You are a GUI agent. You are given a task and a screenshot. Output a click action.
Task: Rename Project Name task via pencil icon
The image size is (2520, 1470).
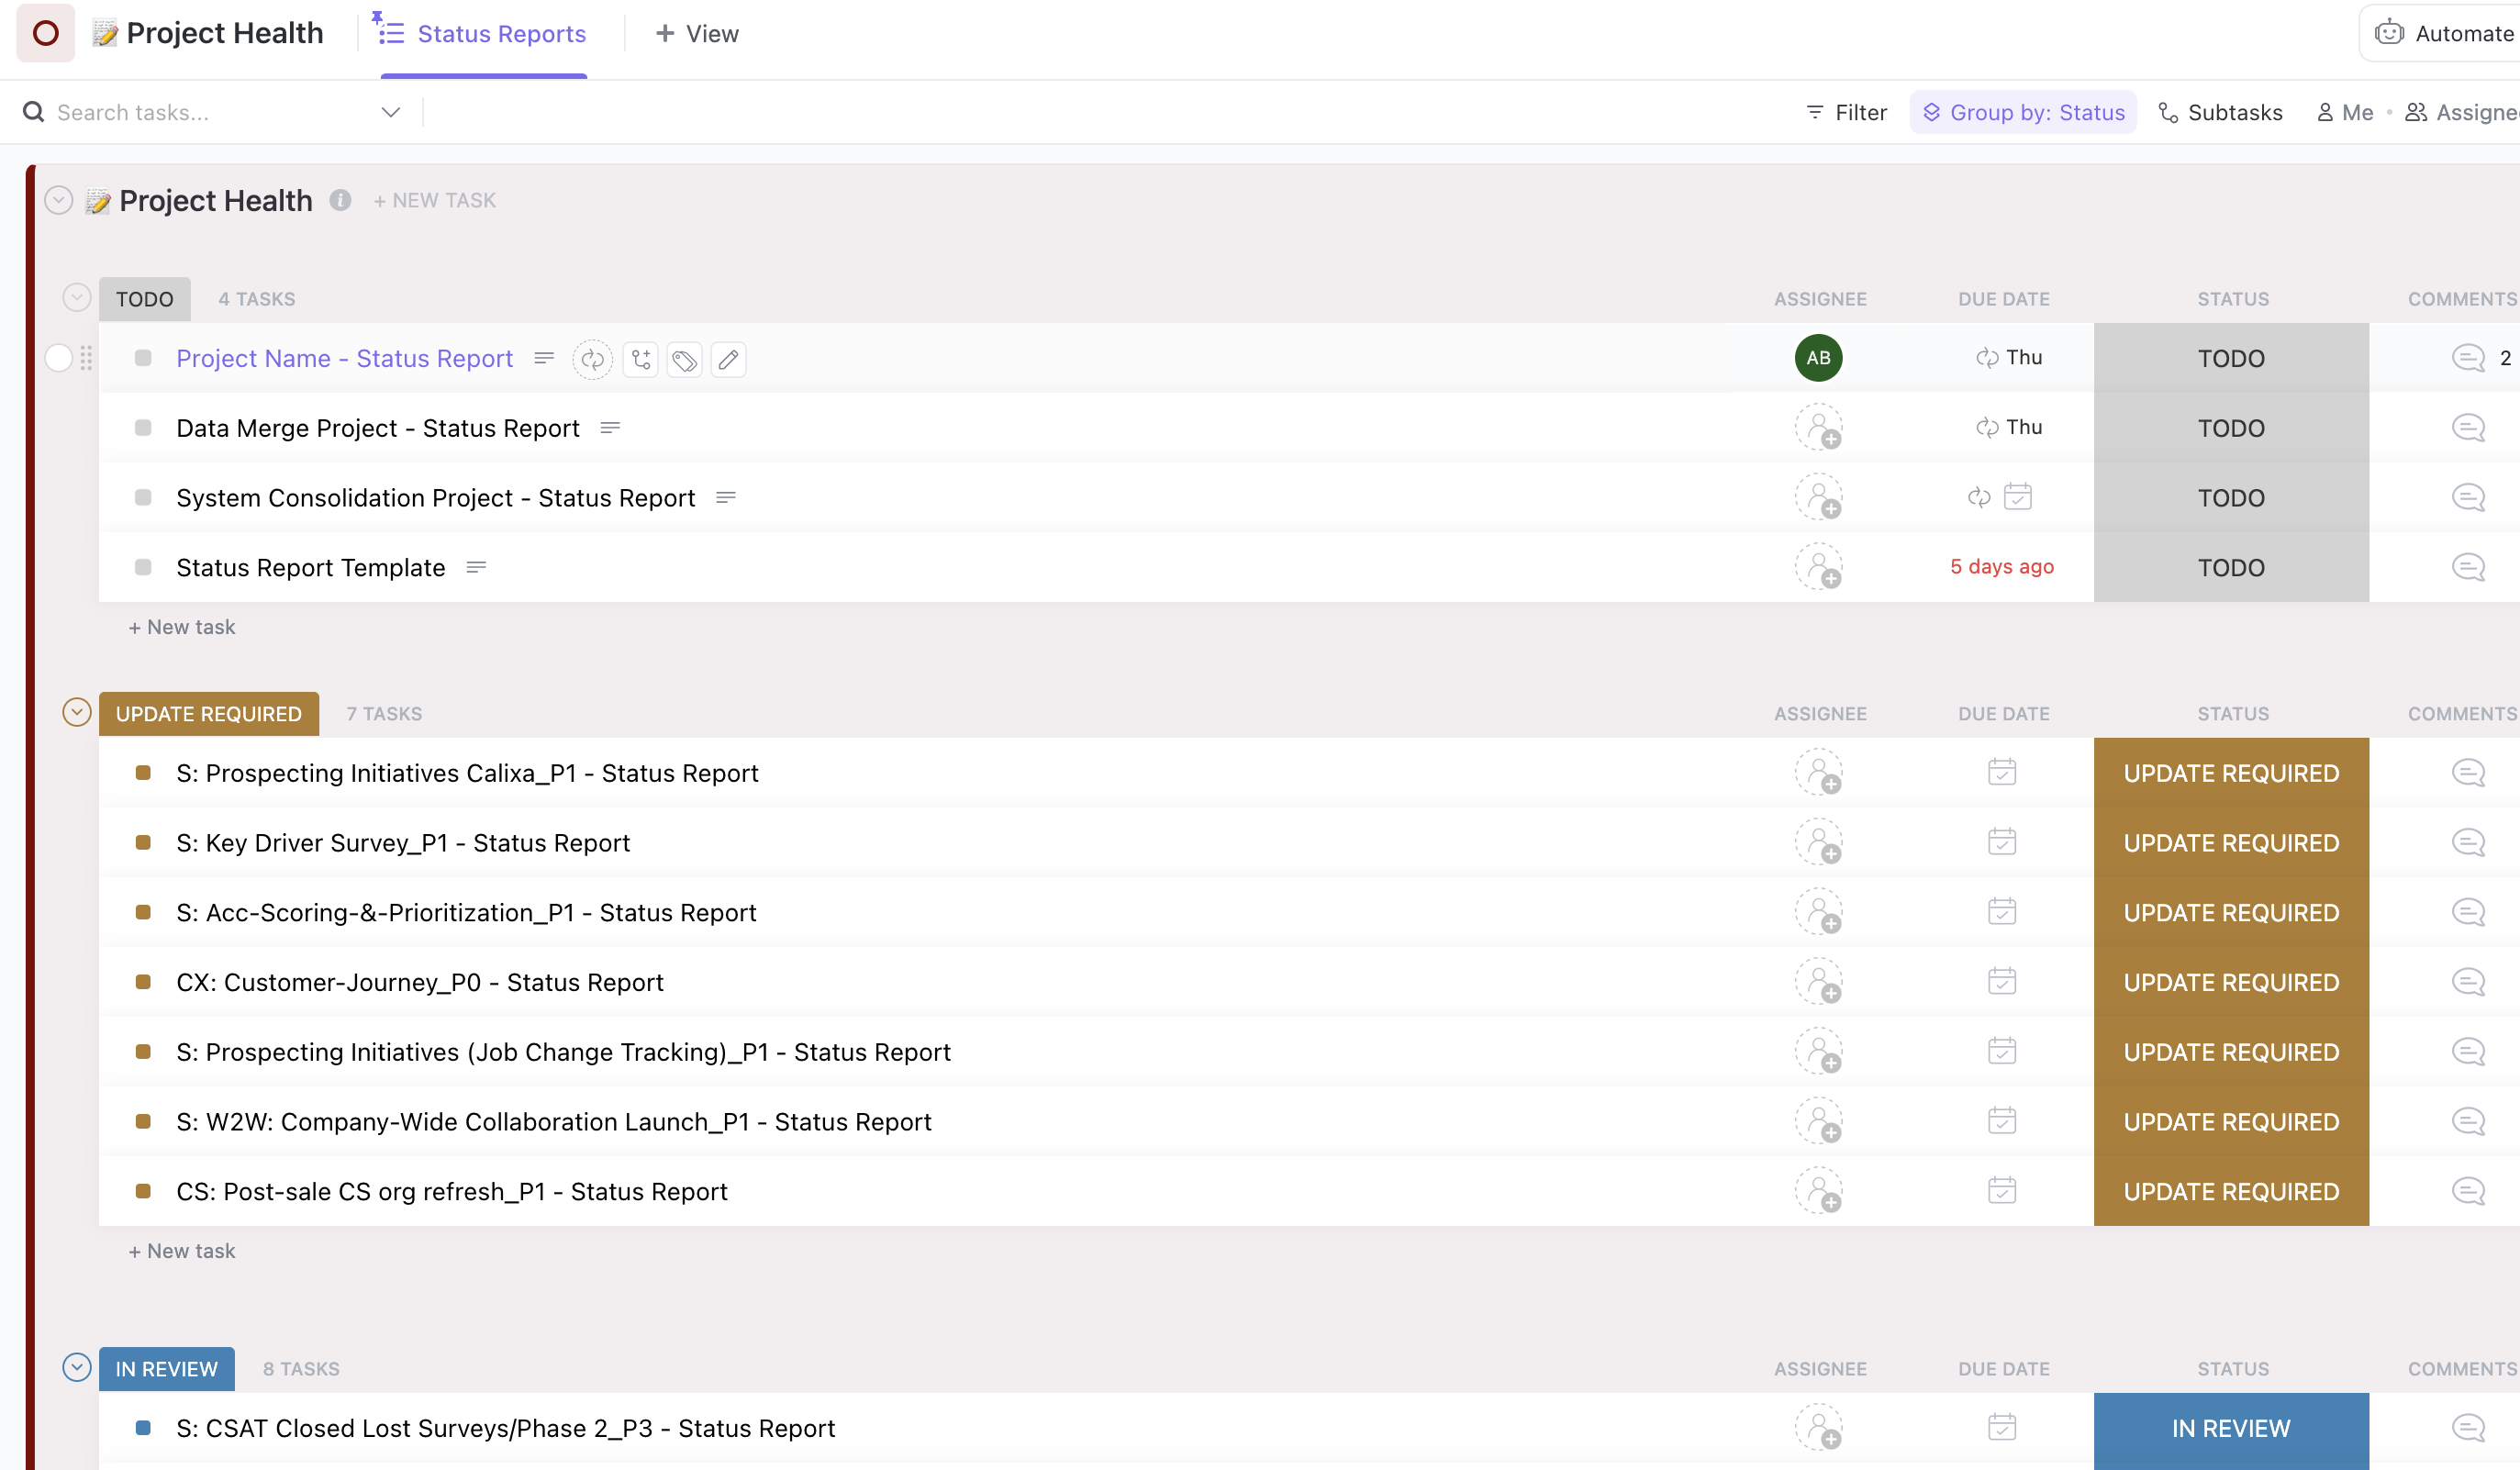[x=729, y=359]
